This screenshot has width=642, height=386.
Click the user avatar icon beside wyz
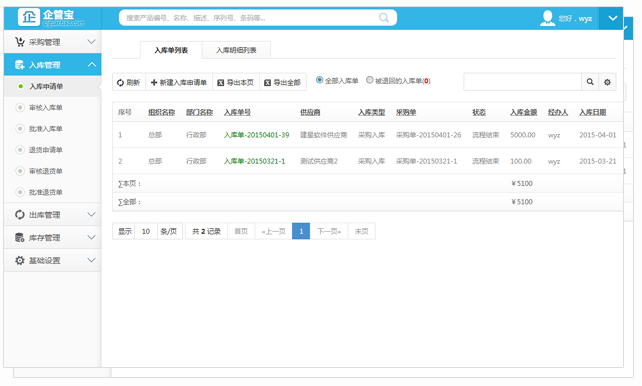[547, 18]
